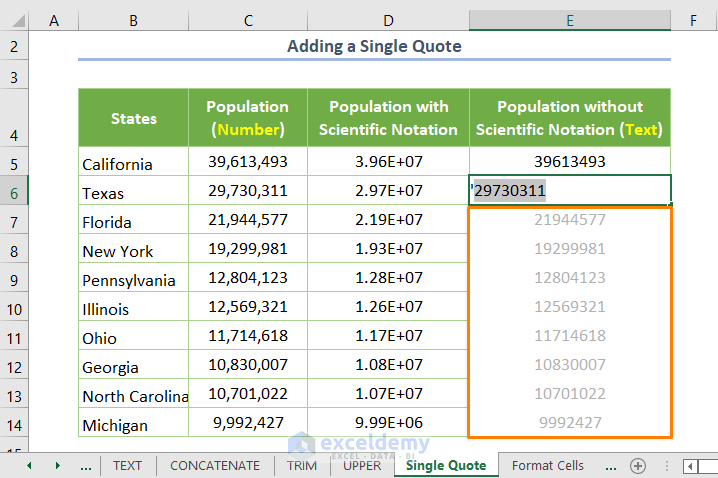718x478 pixels.
Task: Click the Texas population cell 29,730,311
Action: (x=248, y=192)
